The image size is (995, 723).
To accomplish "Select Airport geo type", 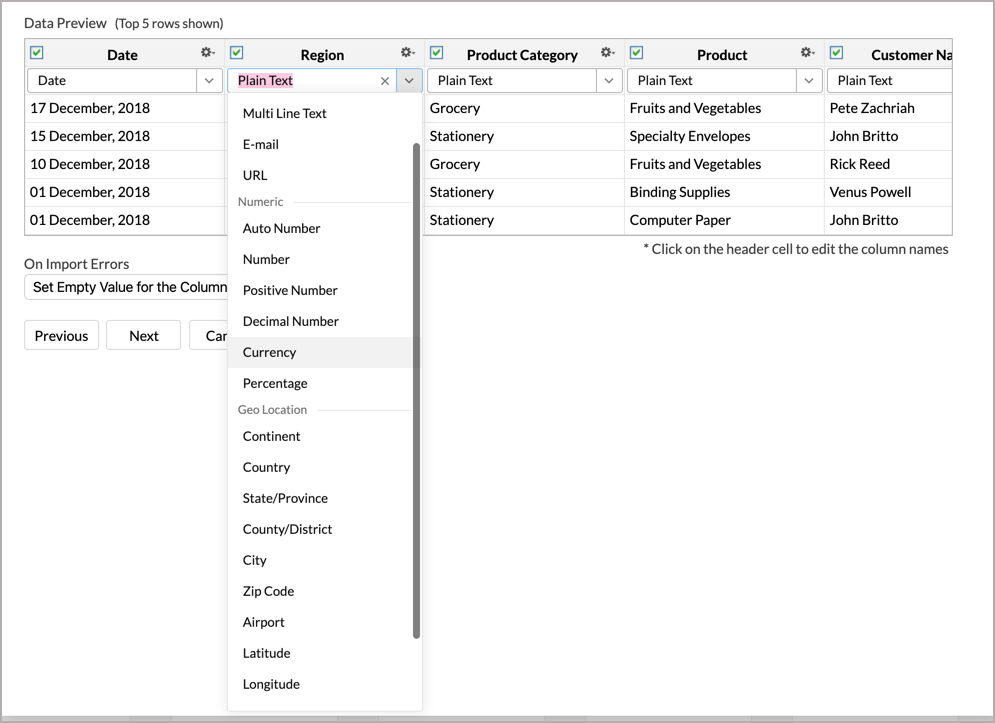I will pos(320,623).
